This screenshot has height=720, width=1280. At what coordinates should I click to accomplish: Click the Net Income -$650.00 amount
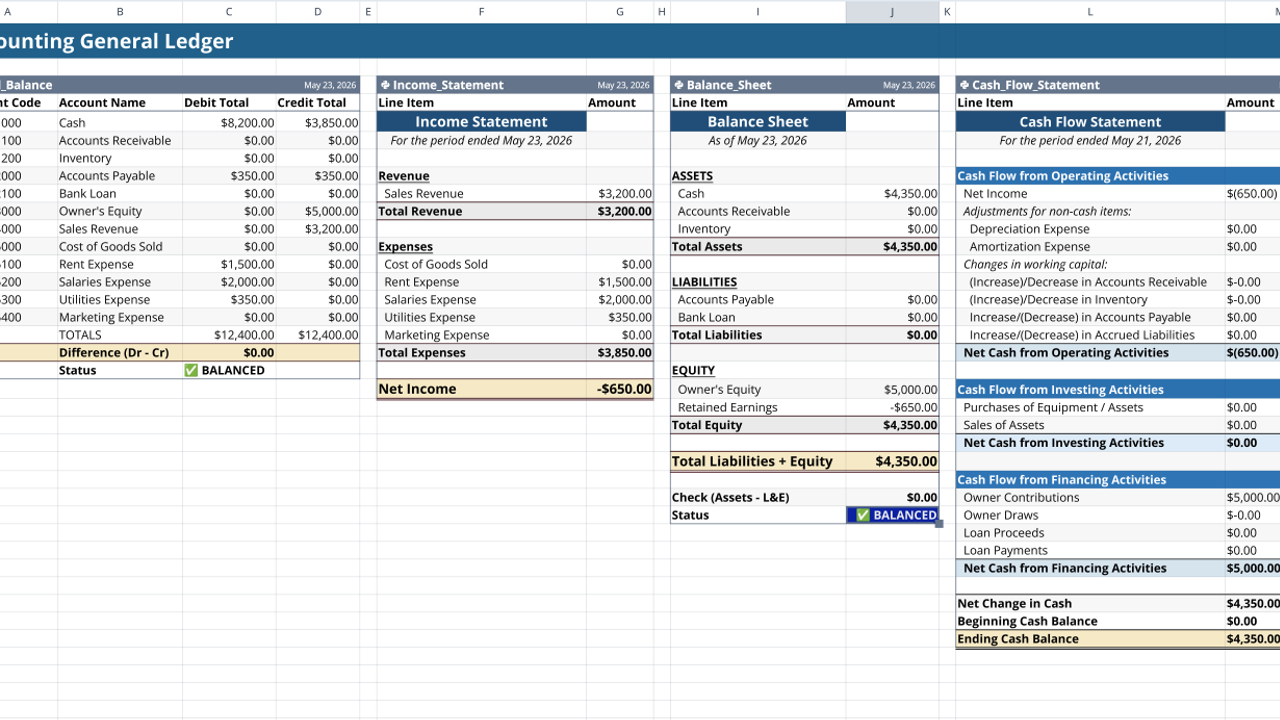click(619, 389)
